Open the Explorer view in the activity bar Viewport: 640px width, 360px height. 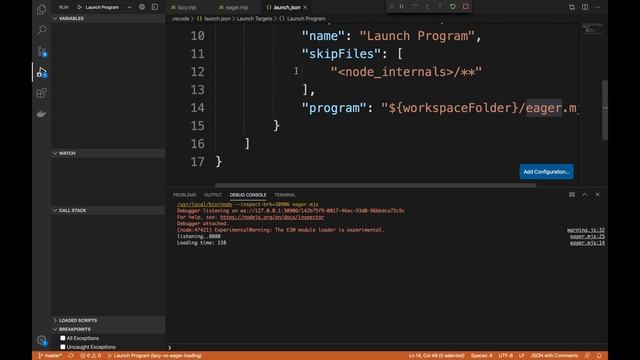tap(41, 9)
